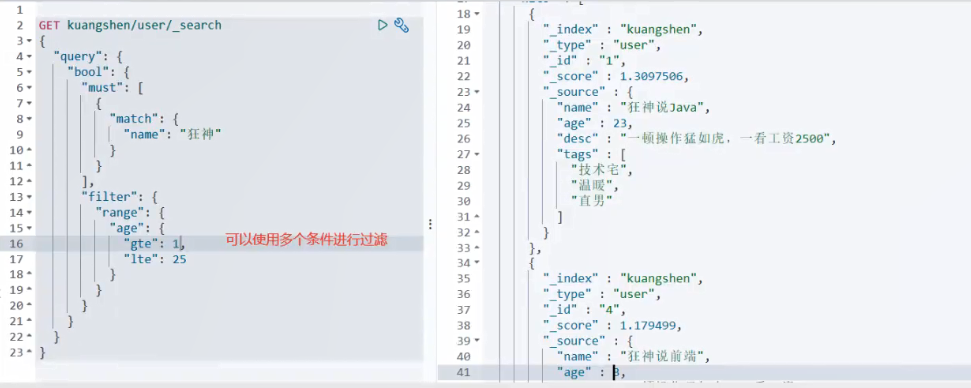Open the wrench tools menu for the request
The height and width of the screenshot is (388, 971).
401,25
